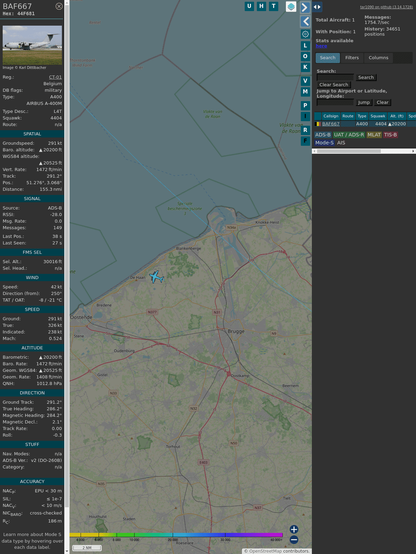Switch to the Filters tab
The image size is (416, 554).
[352, 58]
